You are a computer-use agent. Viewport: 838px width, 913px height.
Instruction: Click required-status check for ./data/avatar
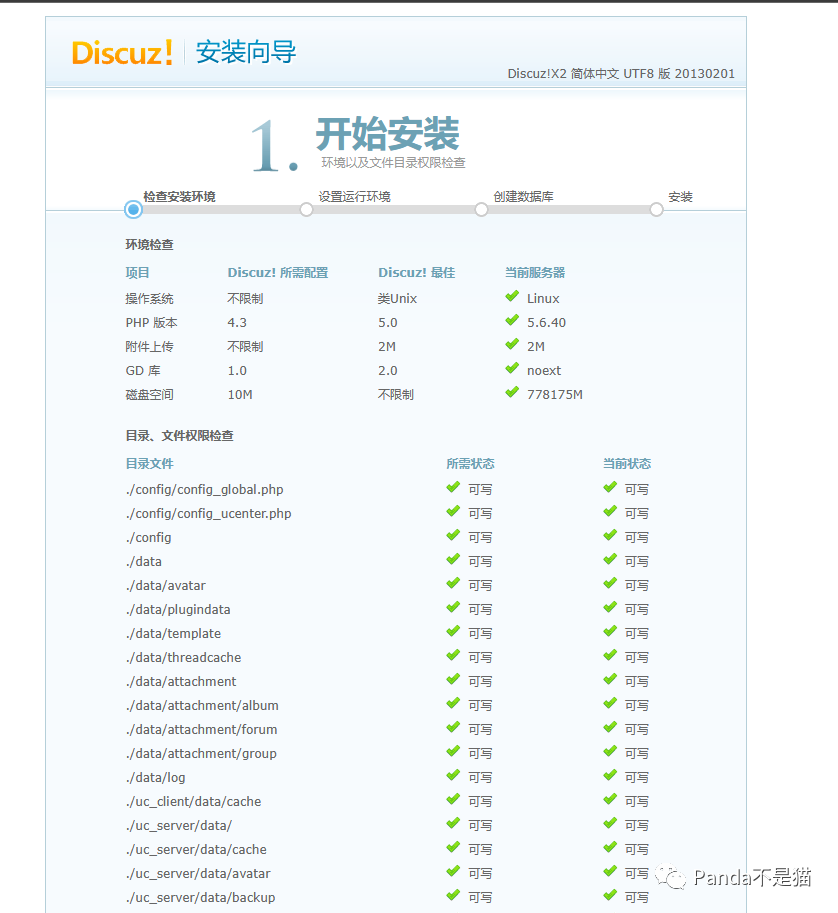[x=453, y=584]
